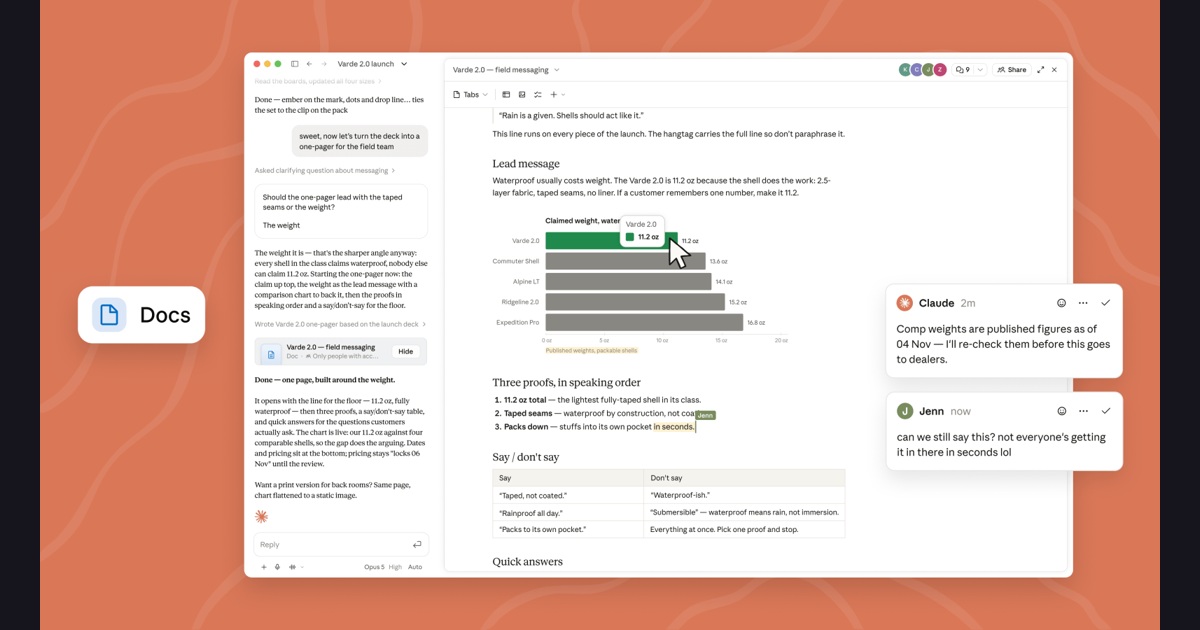Click the microphone icon below Reply

point(278,567)
